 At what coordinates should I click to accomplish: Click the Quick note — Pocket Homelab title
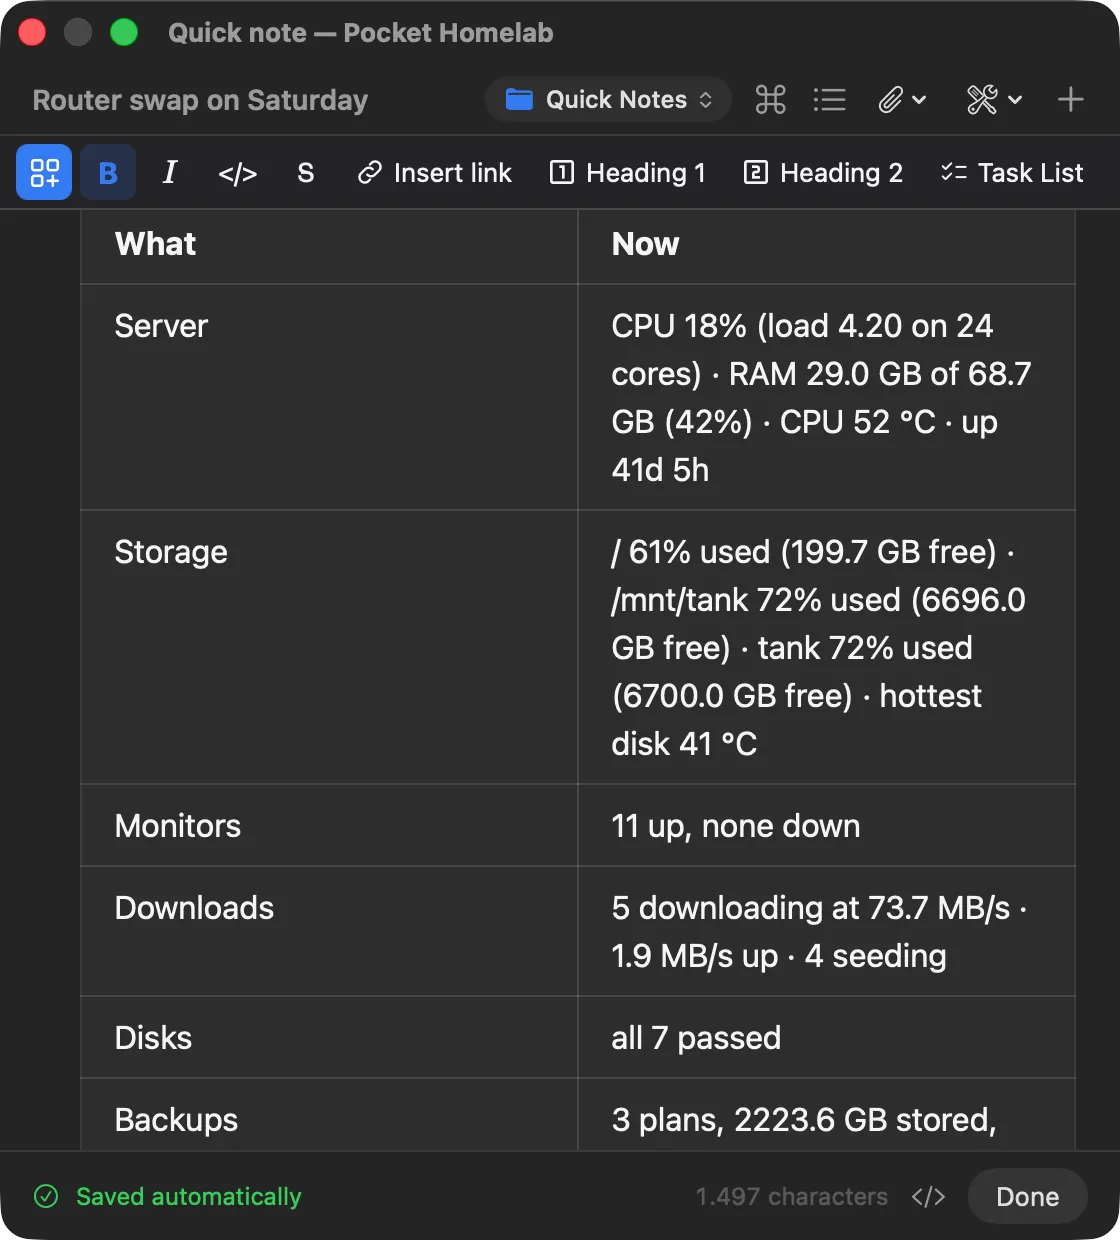coord(360,33)
